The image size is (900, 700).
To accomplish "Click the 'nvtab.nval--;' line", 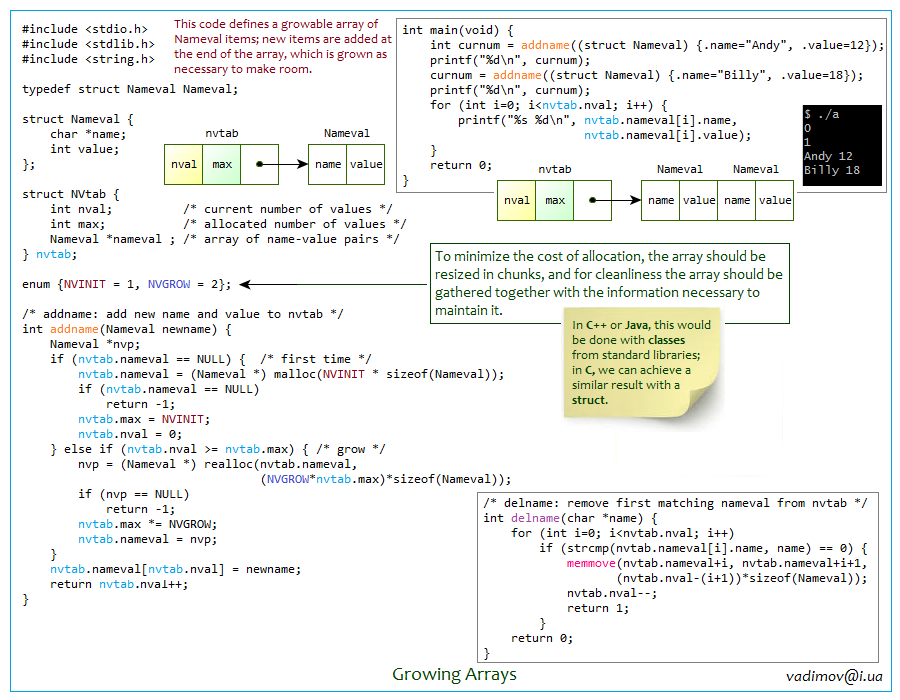I will [x=612, y=593].
